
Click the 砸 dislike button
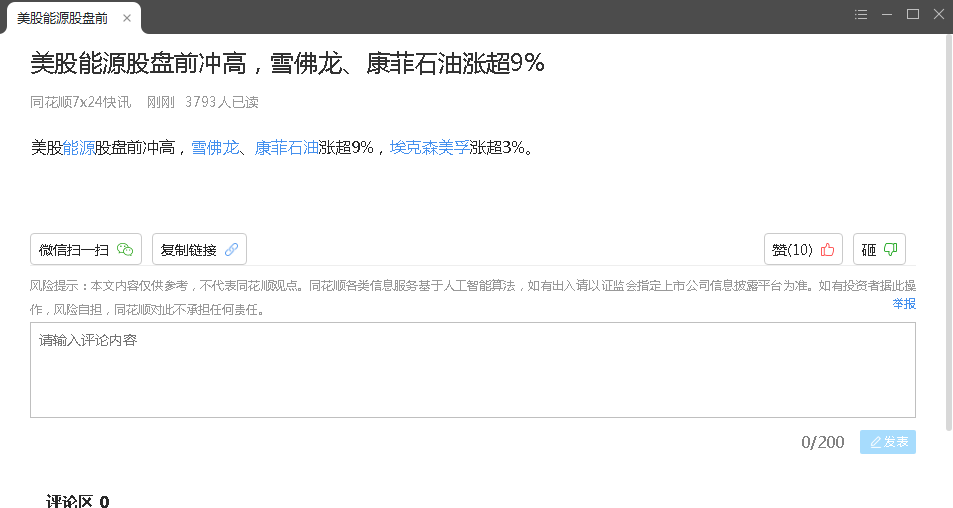coord(879,249)
